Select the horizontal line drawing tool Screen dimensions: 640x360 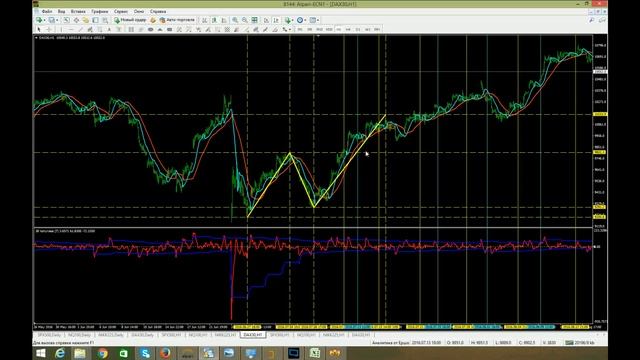71,29
